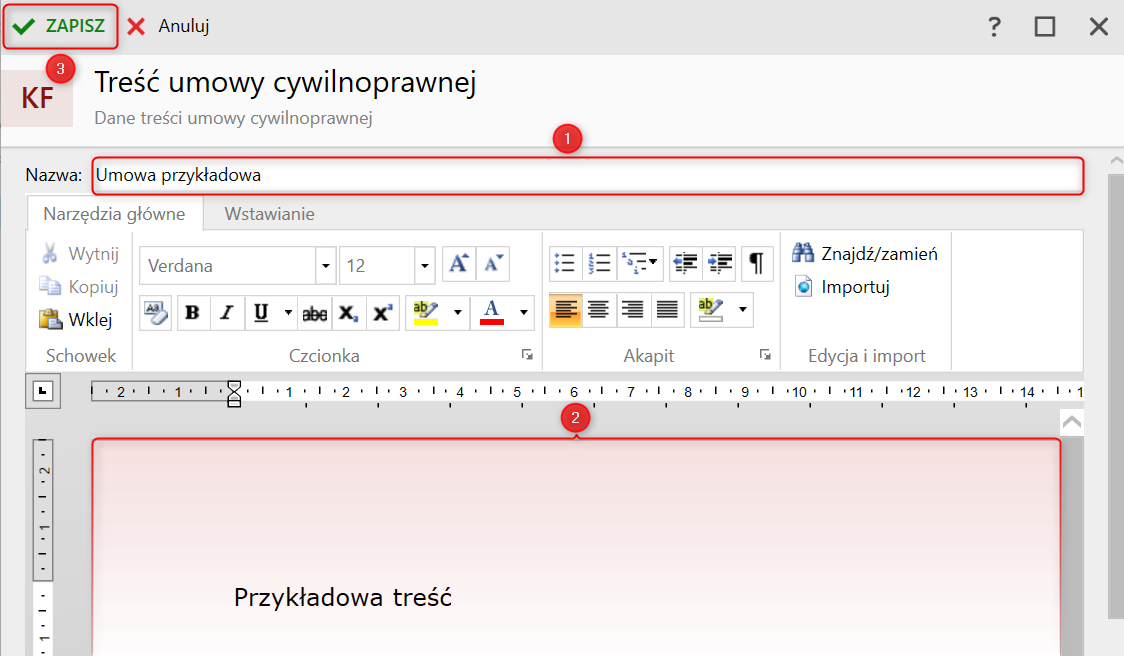Click Kopiuj copy command
1124x656 pixels.
point(79,287)
